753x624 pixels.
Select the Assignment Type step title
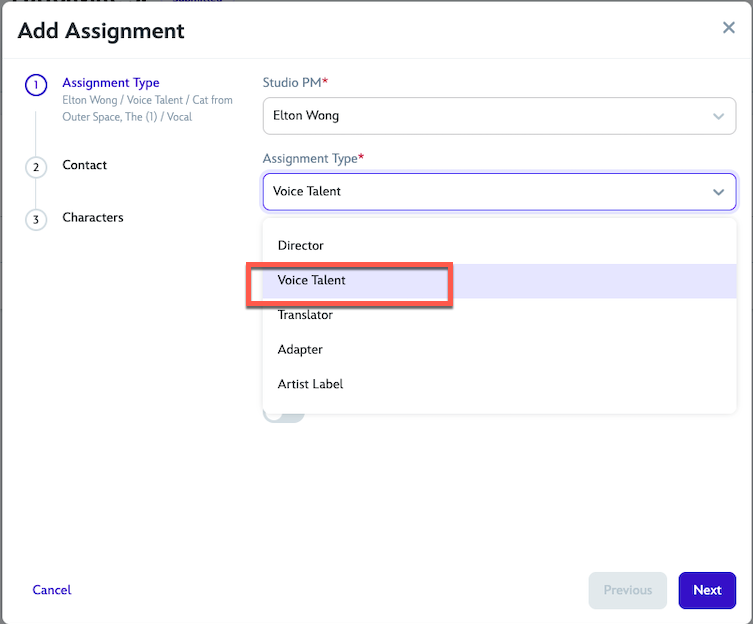point(111,83)
